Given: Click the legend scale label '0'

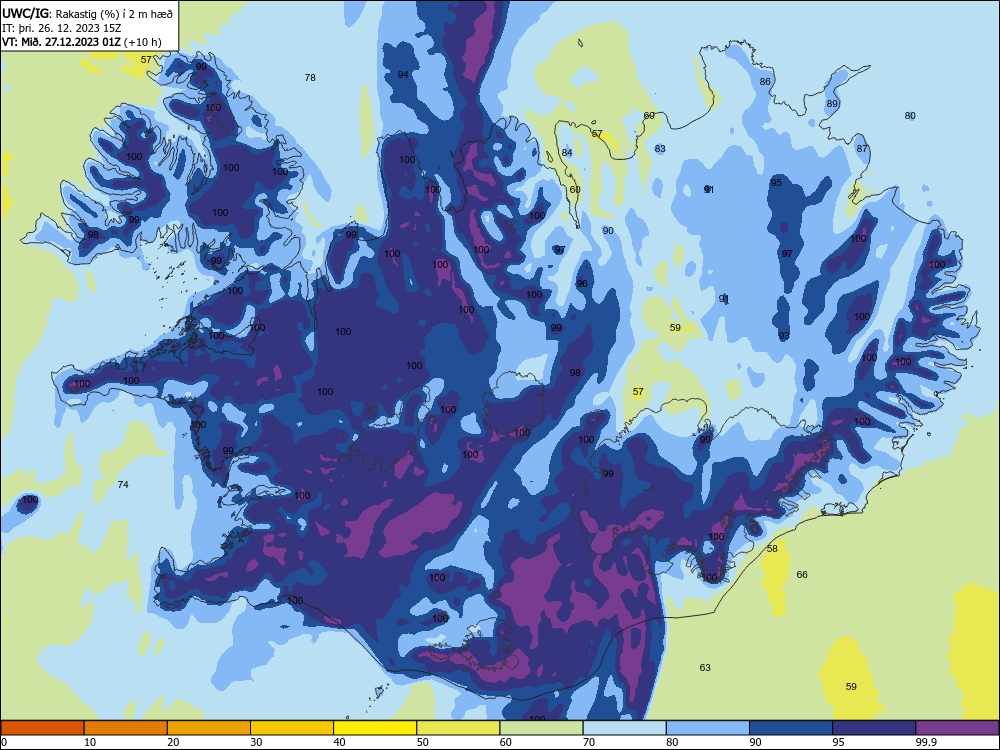Looking at the screenshot, I should pos(4,742).
